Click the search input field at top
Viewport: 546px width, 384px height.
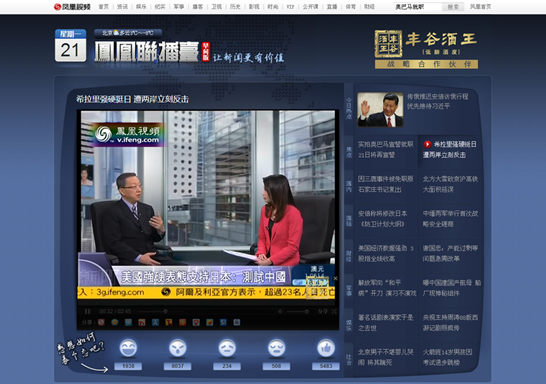coord(418,7)
